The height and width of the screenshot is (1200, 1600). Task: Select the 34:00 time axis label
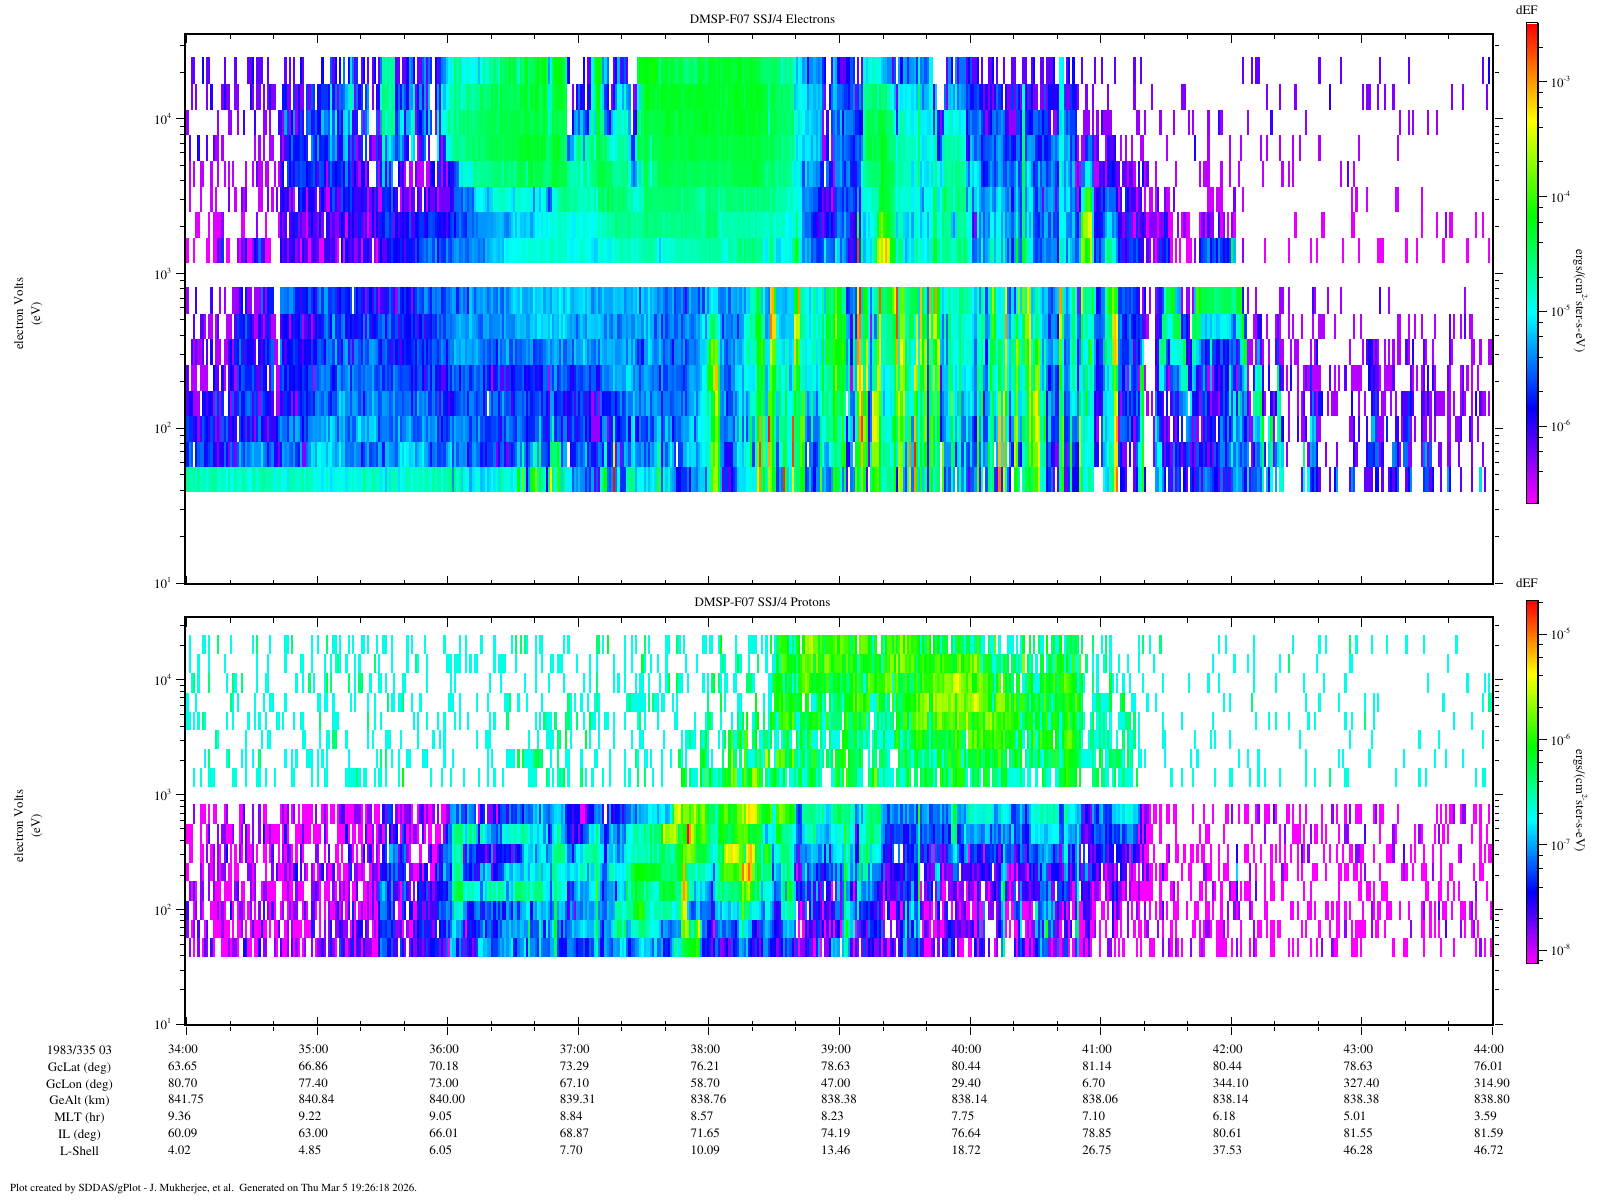click(185, 1049)
